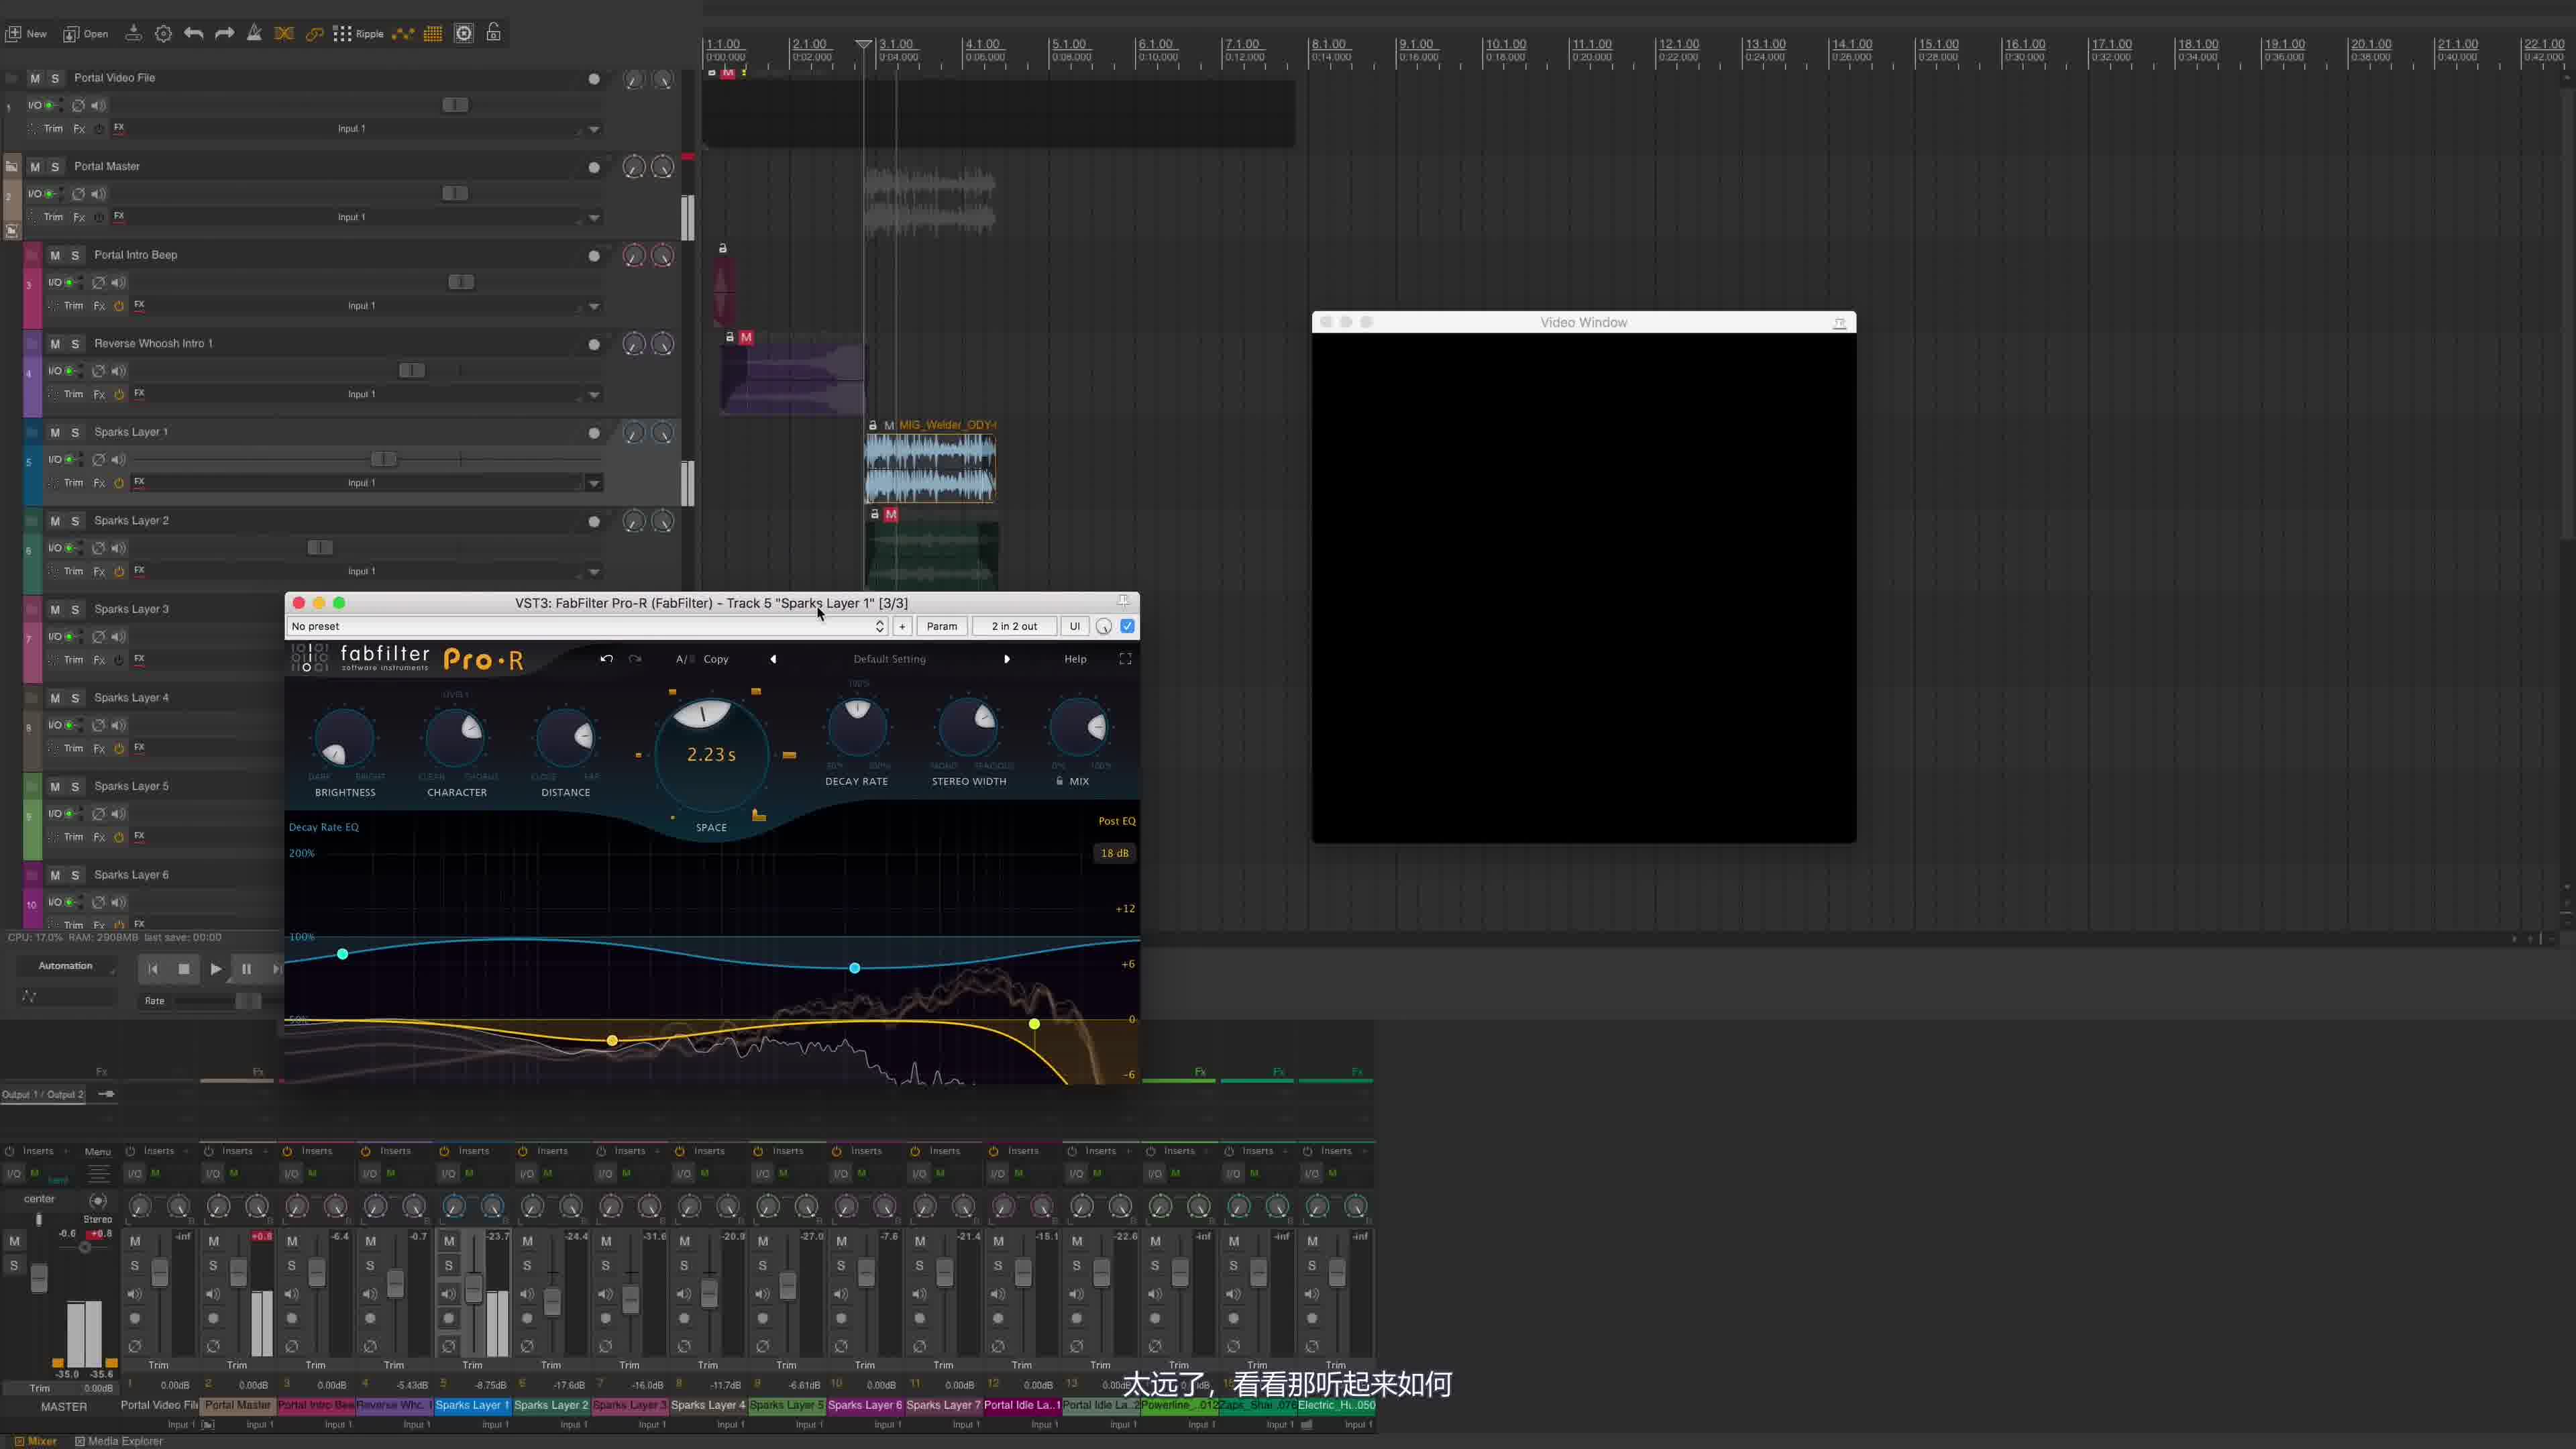This screenshot has height=1449, width=2576.
Task: Open the Help menu in Pro-R
Action: [1075, 659]
